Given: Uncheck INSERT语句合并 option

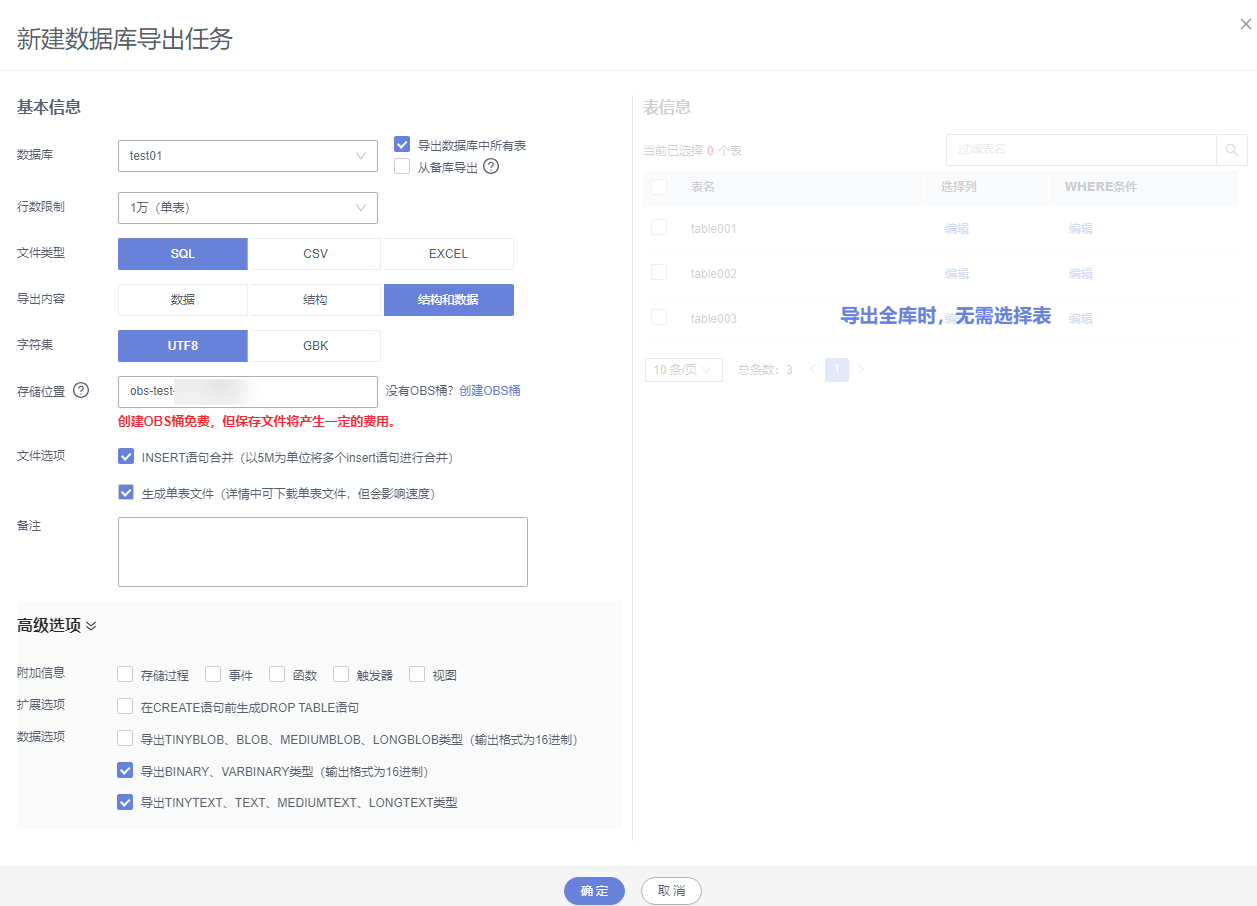Looking at the screenshot, I should pos(126,457).
